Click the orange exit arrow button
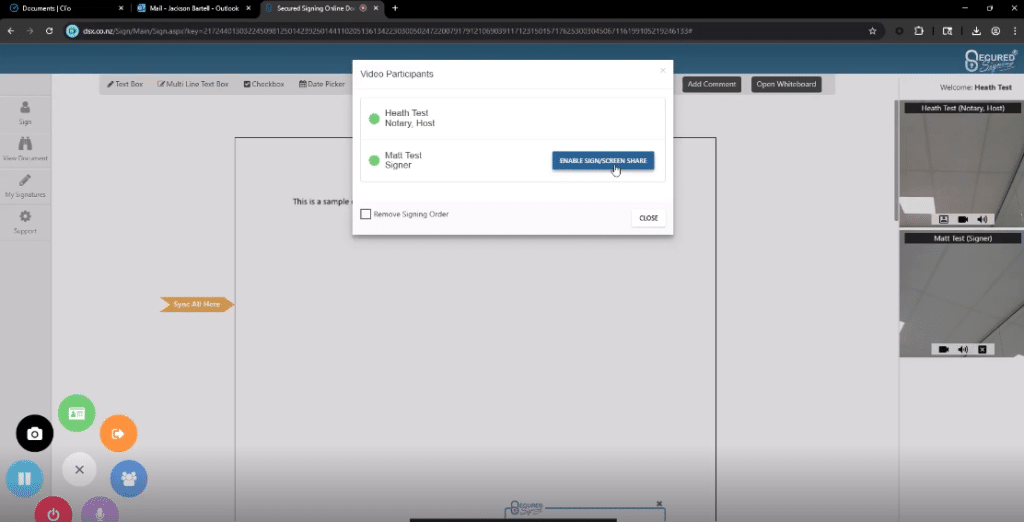The image size is (1024, 522). tap(118, 433)
